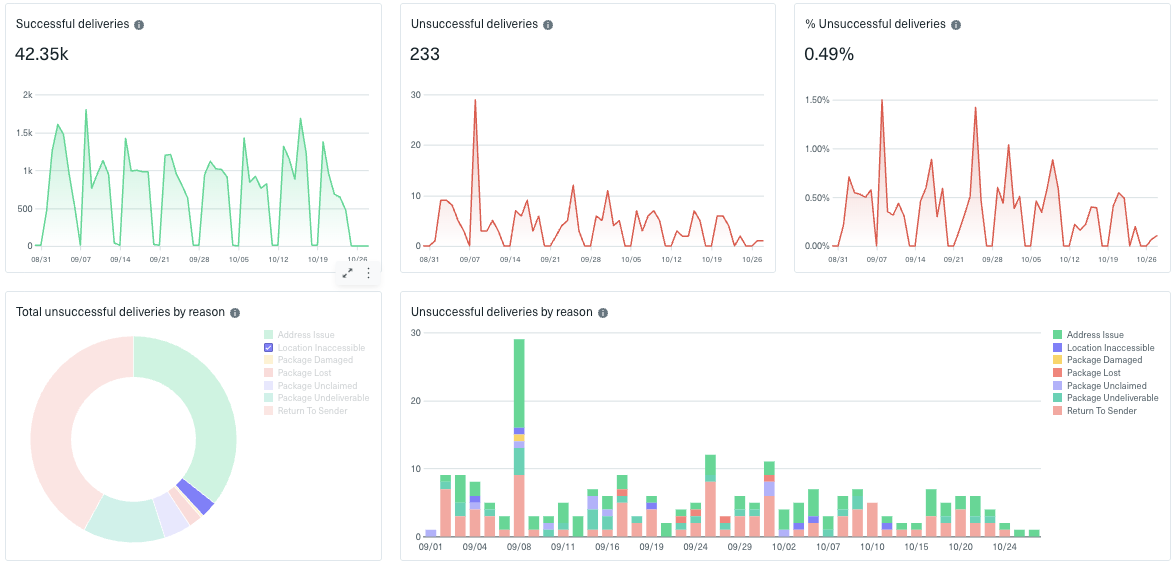Viewport: 1175px width, 566px height.
Task: Toggle Package Unclaimed series in bar chart legend
Action: tap(1099, 385)
